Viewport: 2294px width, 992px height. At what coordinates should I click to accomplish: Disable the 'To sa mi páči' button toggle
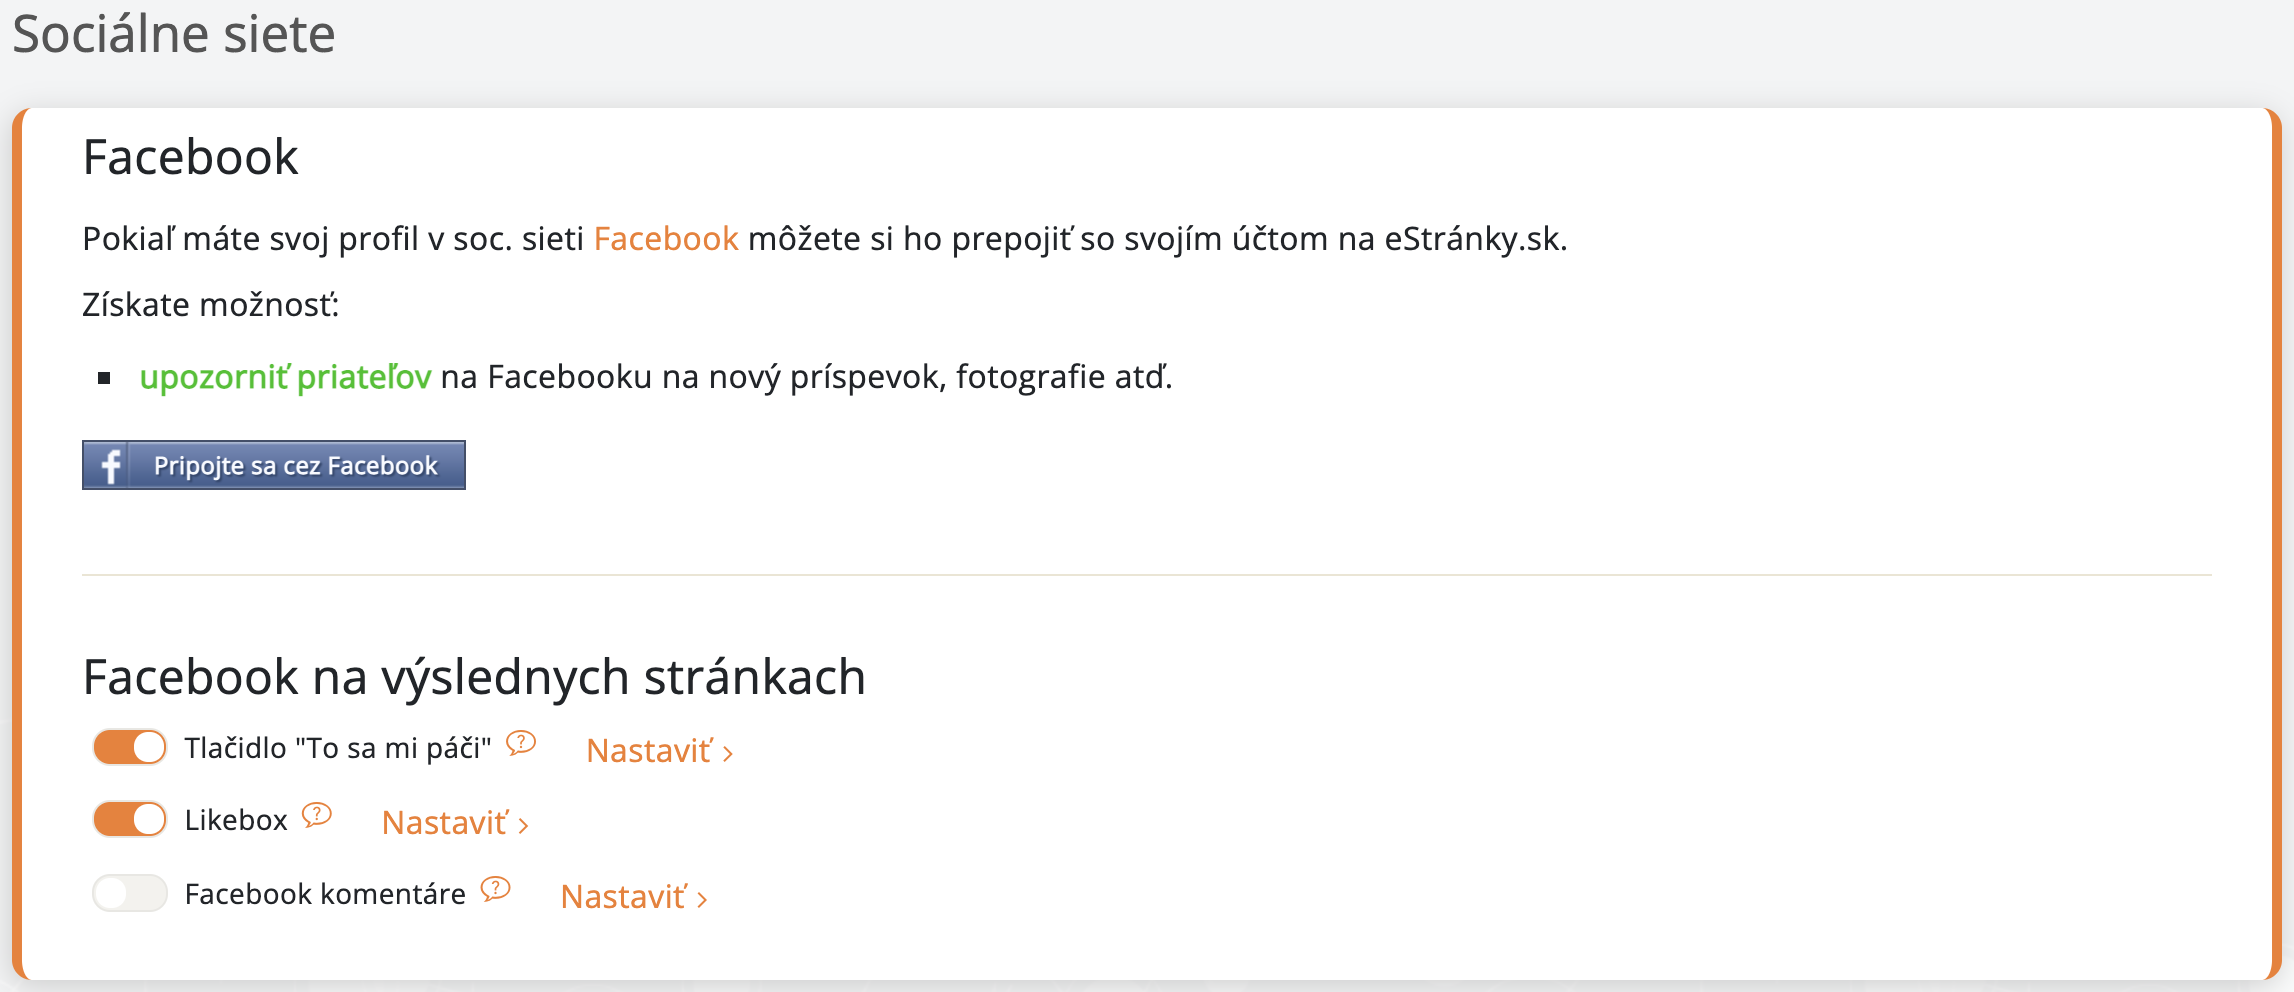129,747
